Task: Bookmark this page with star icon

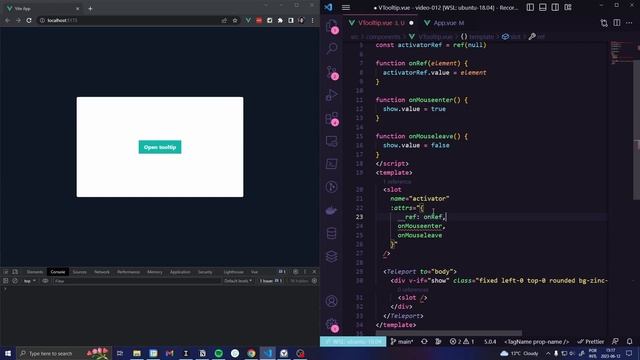Action: click(x=235, y=20)
